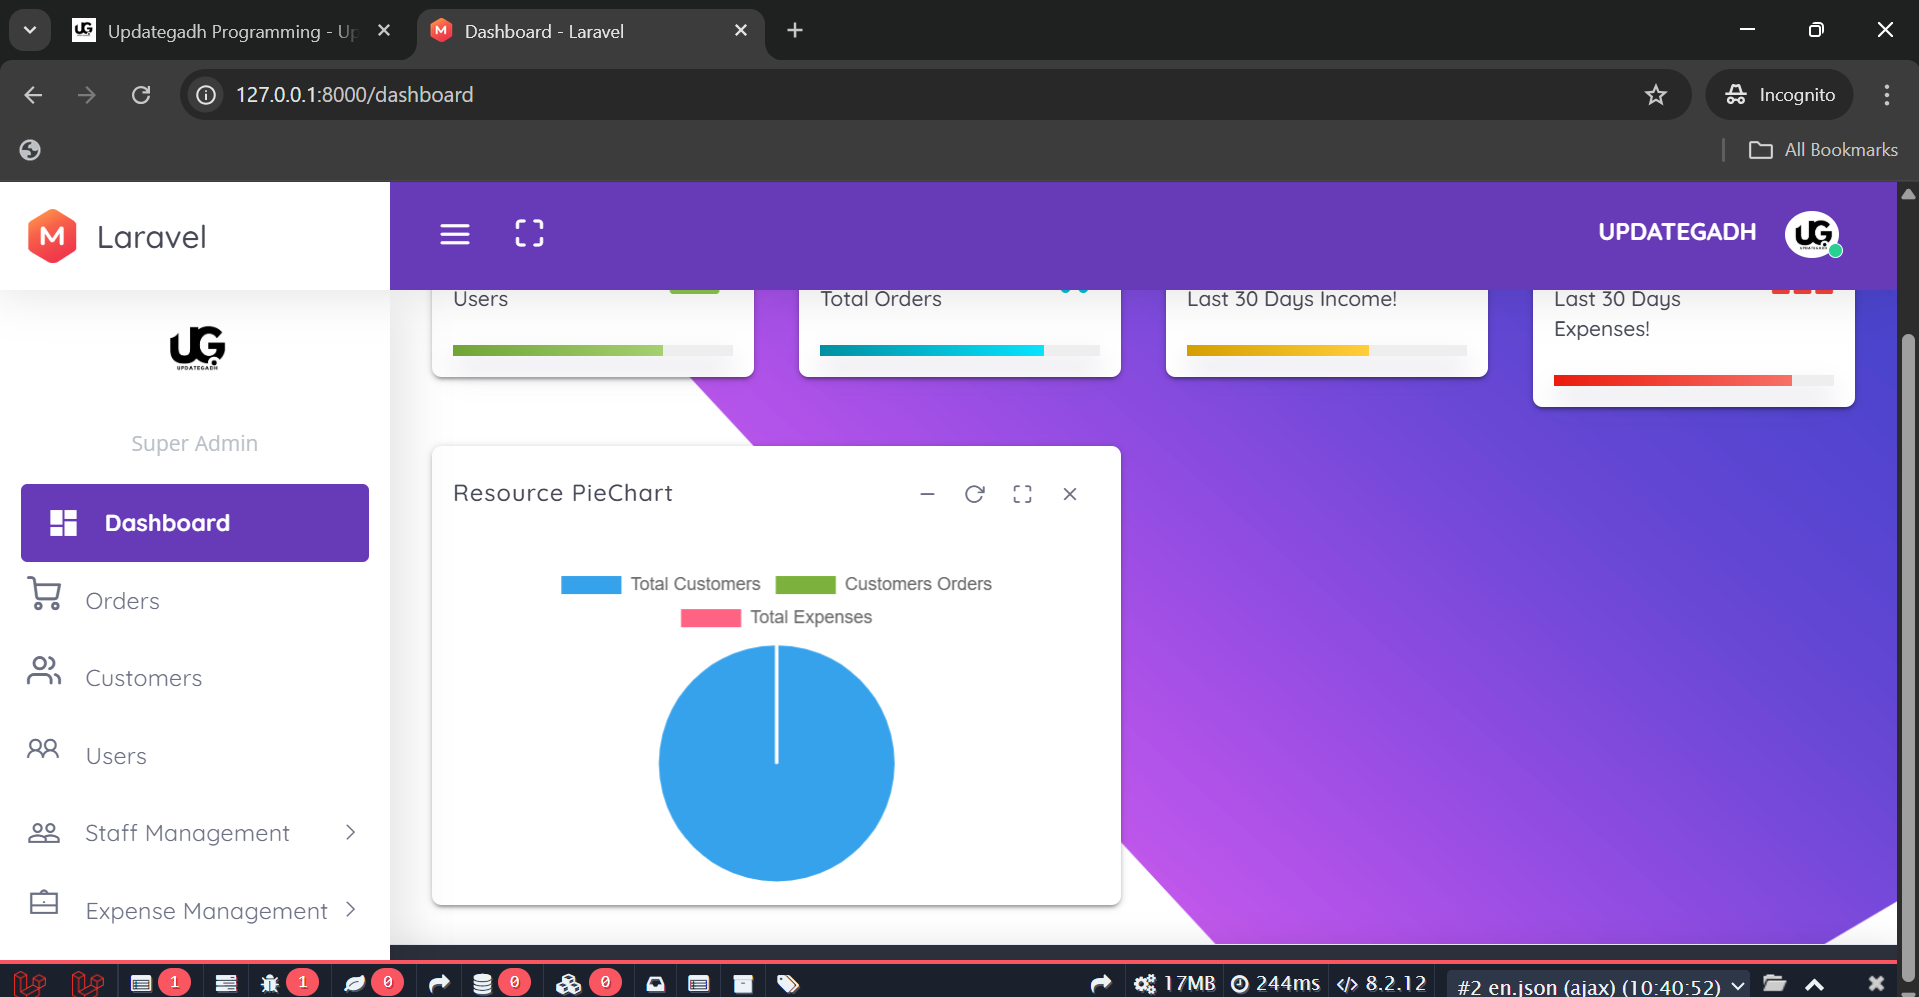Expand the Expense Management submenu chevron
This screenshot has height=997, width=1919.
click(350, 909)
